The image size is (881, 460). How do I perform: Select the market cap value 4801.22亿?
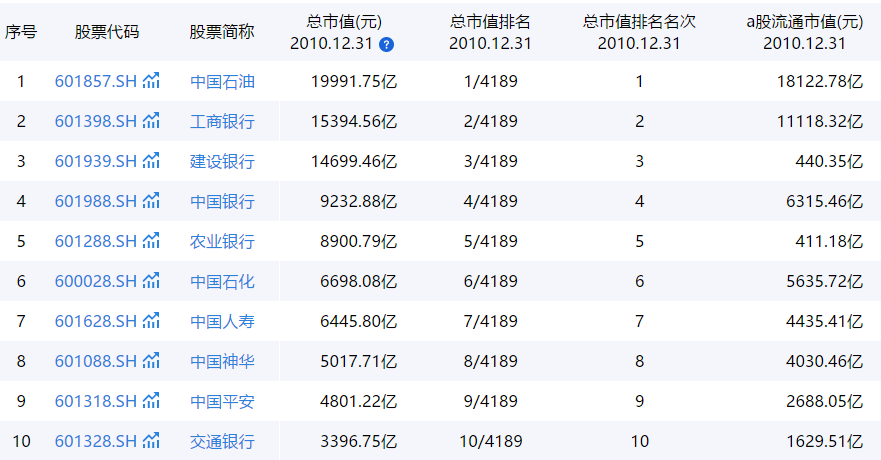pyautogui.click(x=358, y=402)
